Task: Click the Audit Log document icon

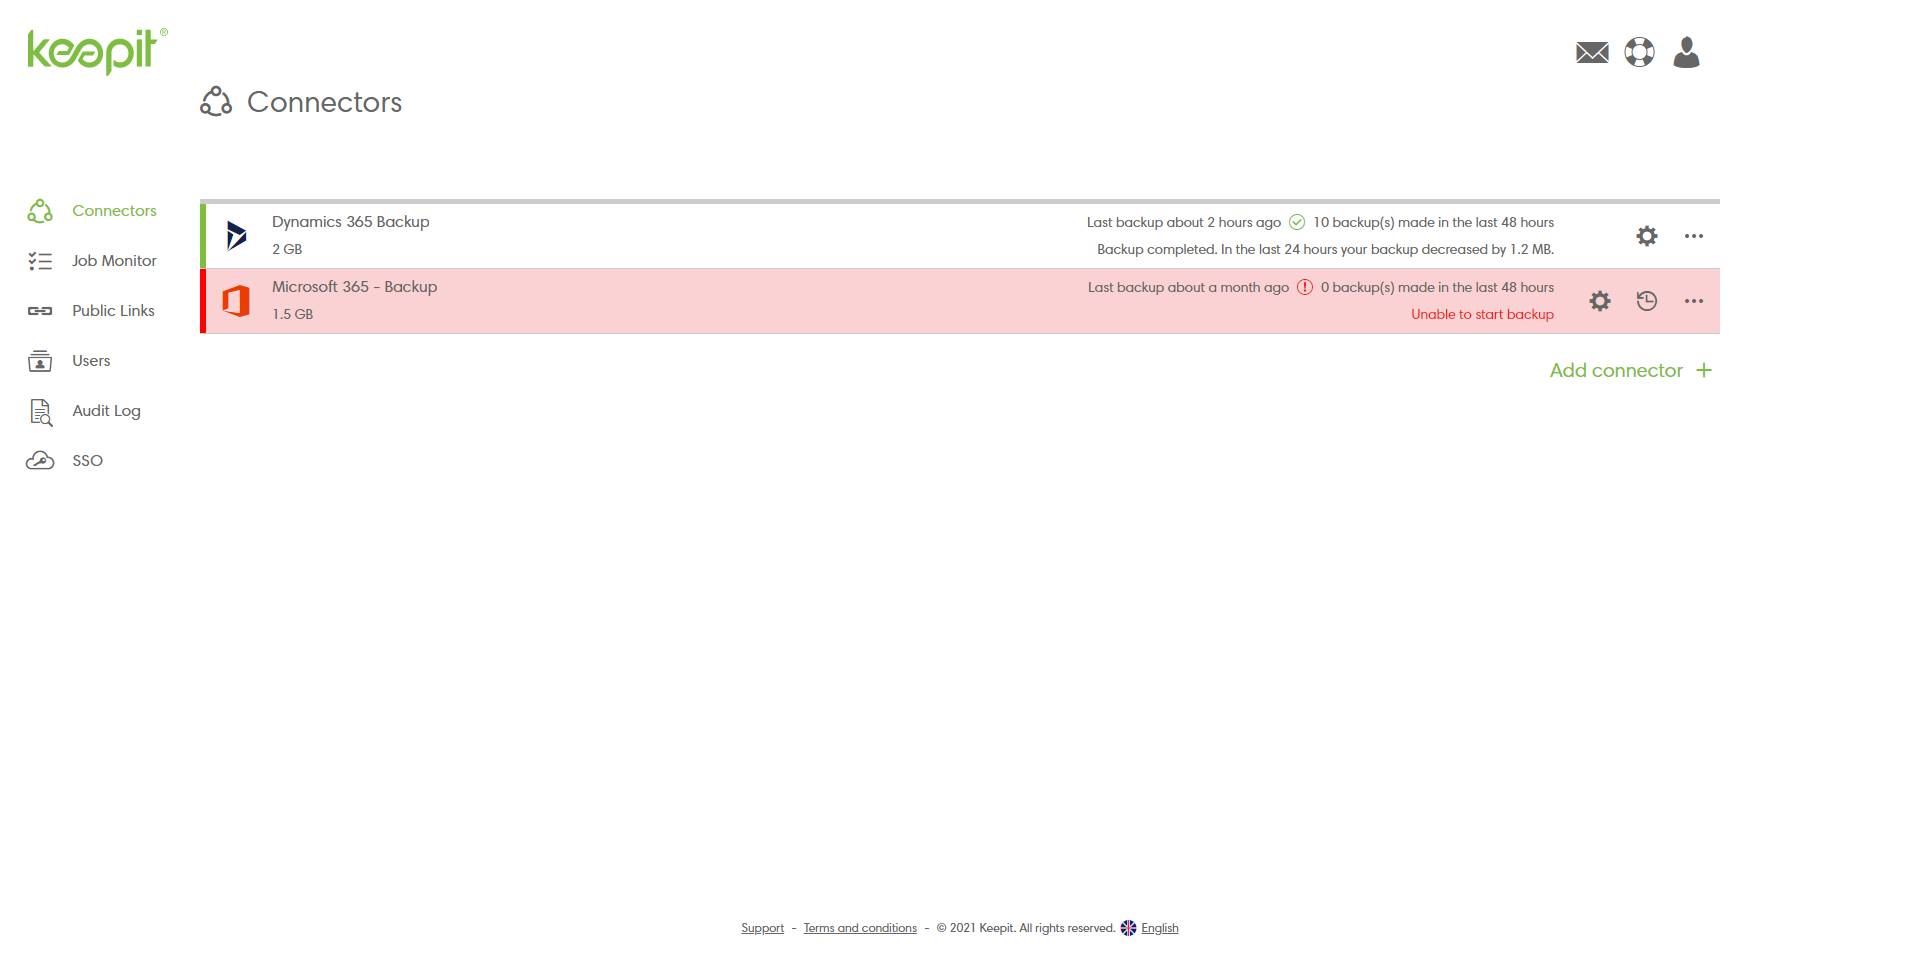Action: [x=40, y=411]
